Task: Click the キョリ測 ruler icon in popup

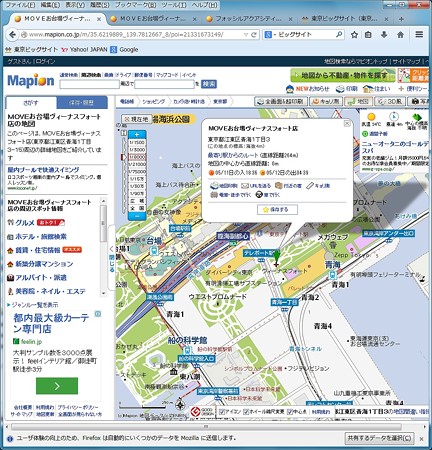Action: 310,186
